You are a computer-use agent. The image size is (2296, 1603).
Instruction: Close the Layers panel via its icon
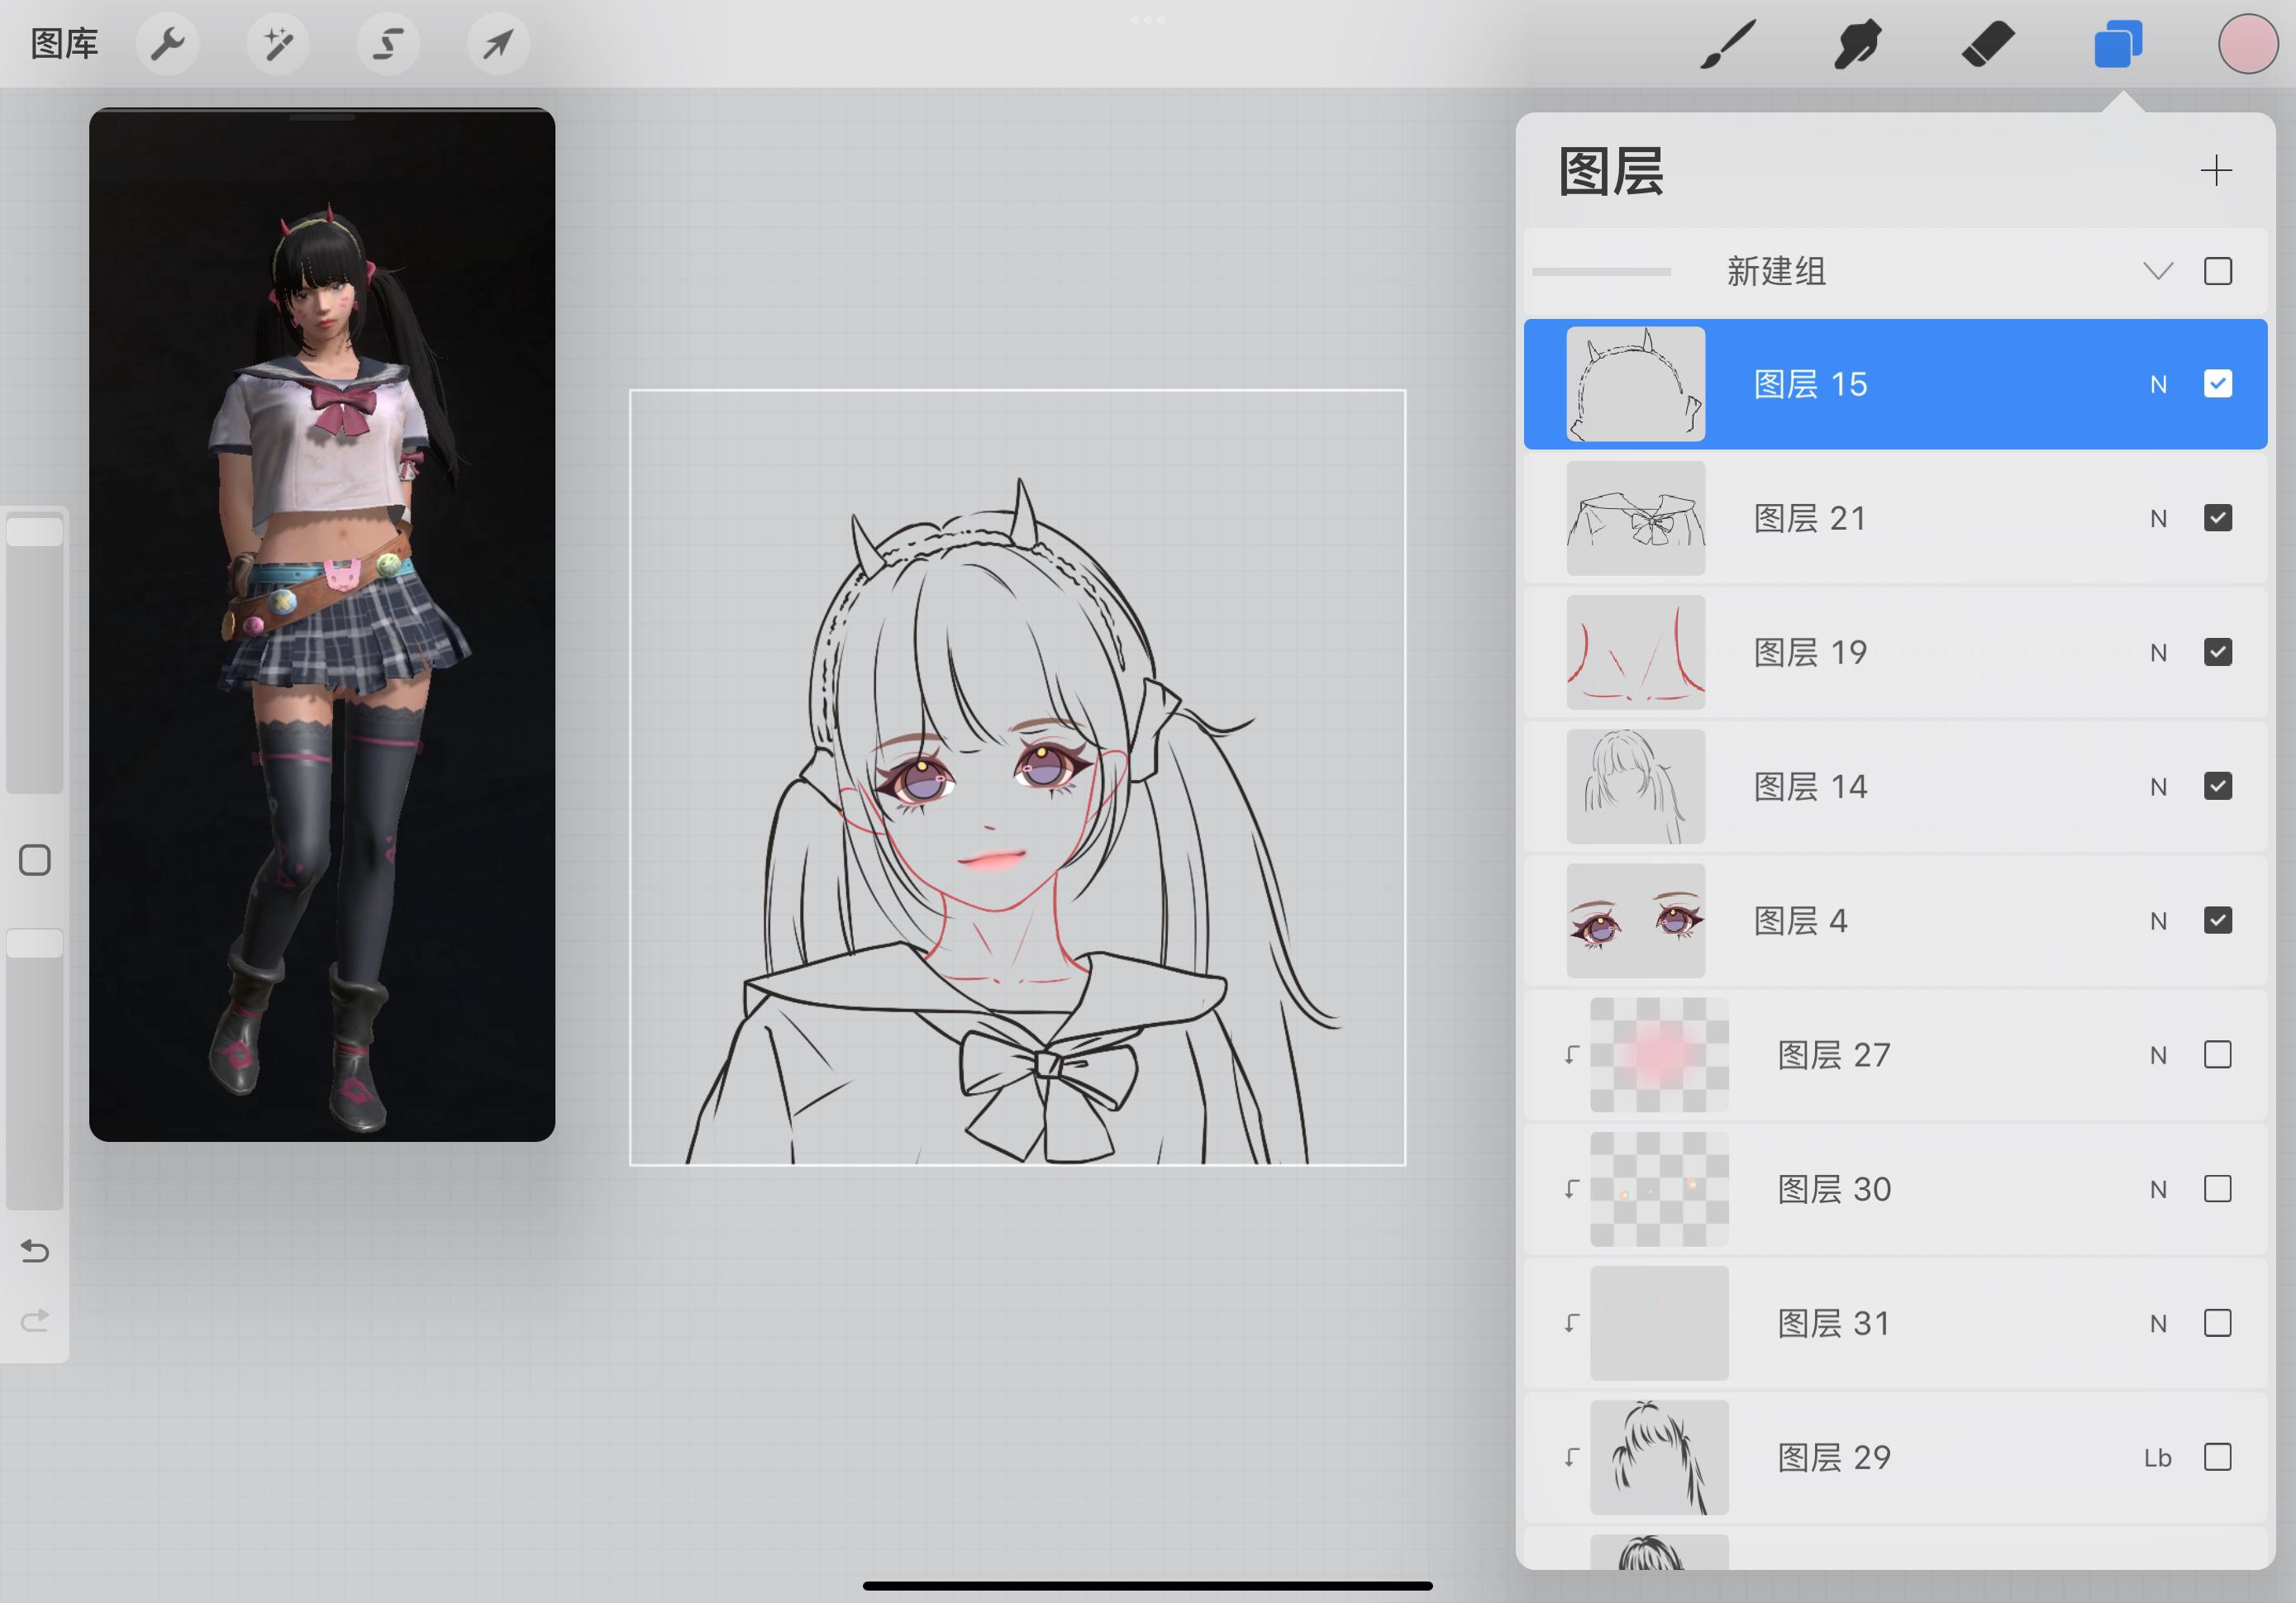click(2118, 44)
